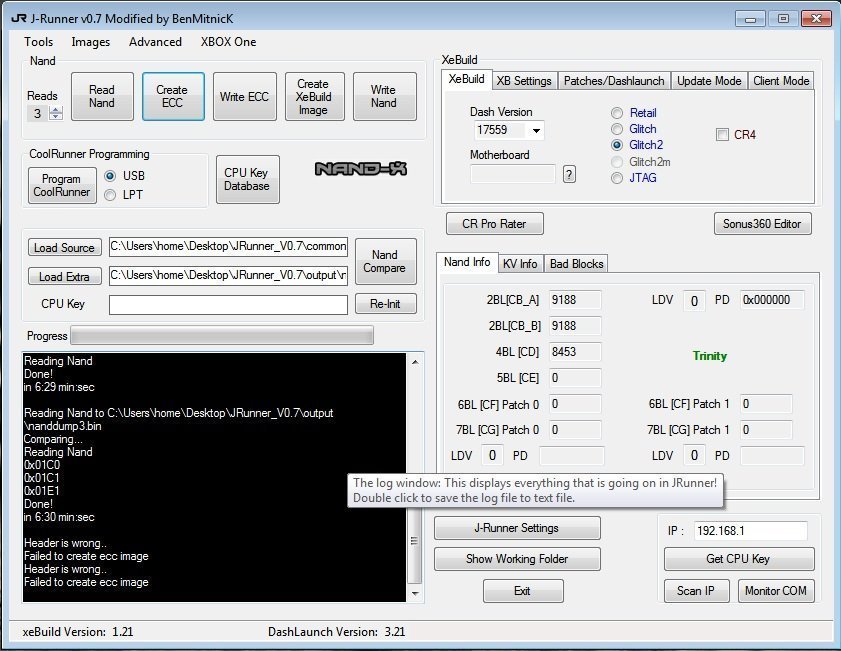Enable the CR4 checkbox
Viewport: 841px width, 651px height.
[722, 135]
